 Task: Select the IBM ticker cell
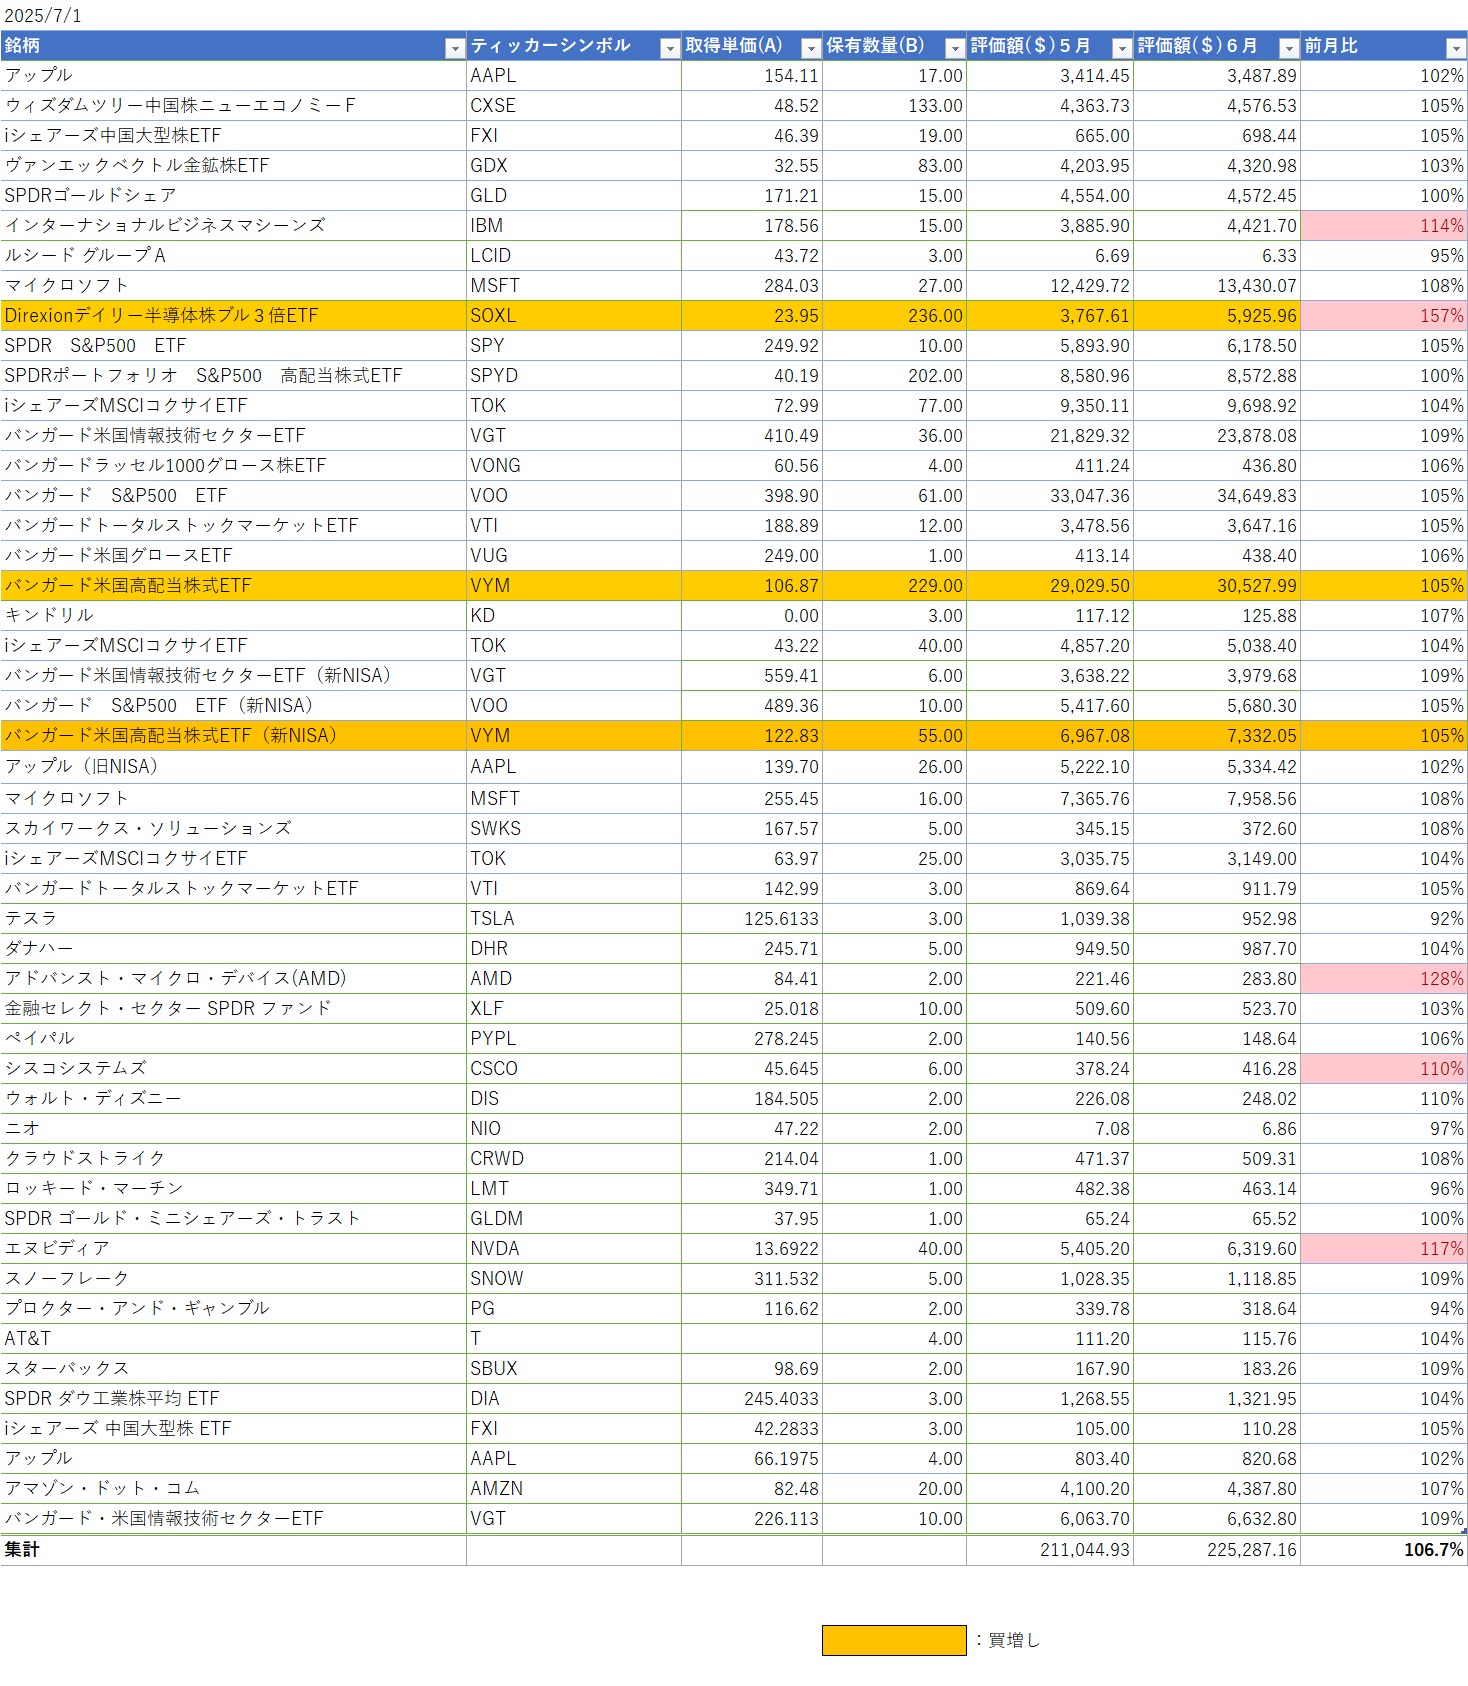[574, 226]
